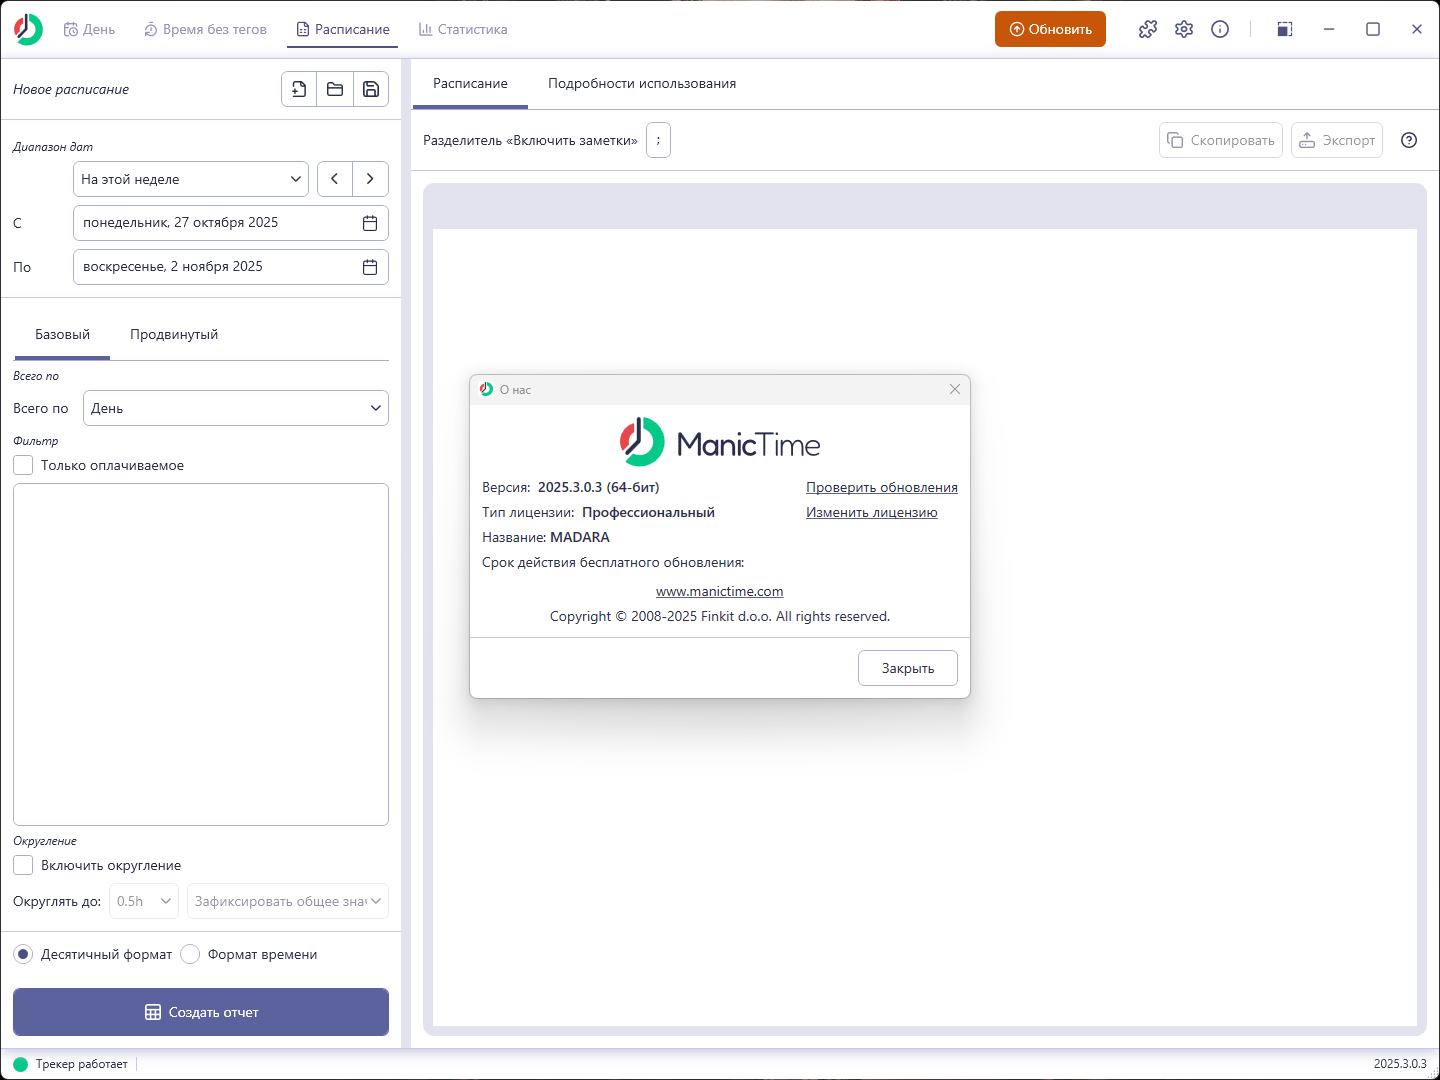
Task: Click the ManicTime logo in the About dialog
Action: pos(720,443)
